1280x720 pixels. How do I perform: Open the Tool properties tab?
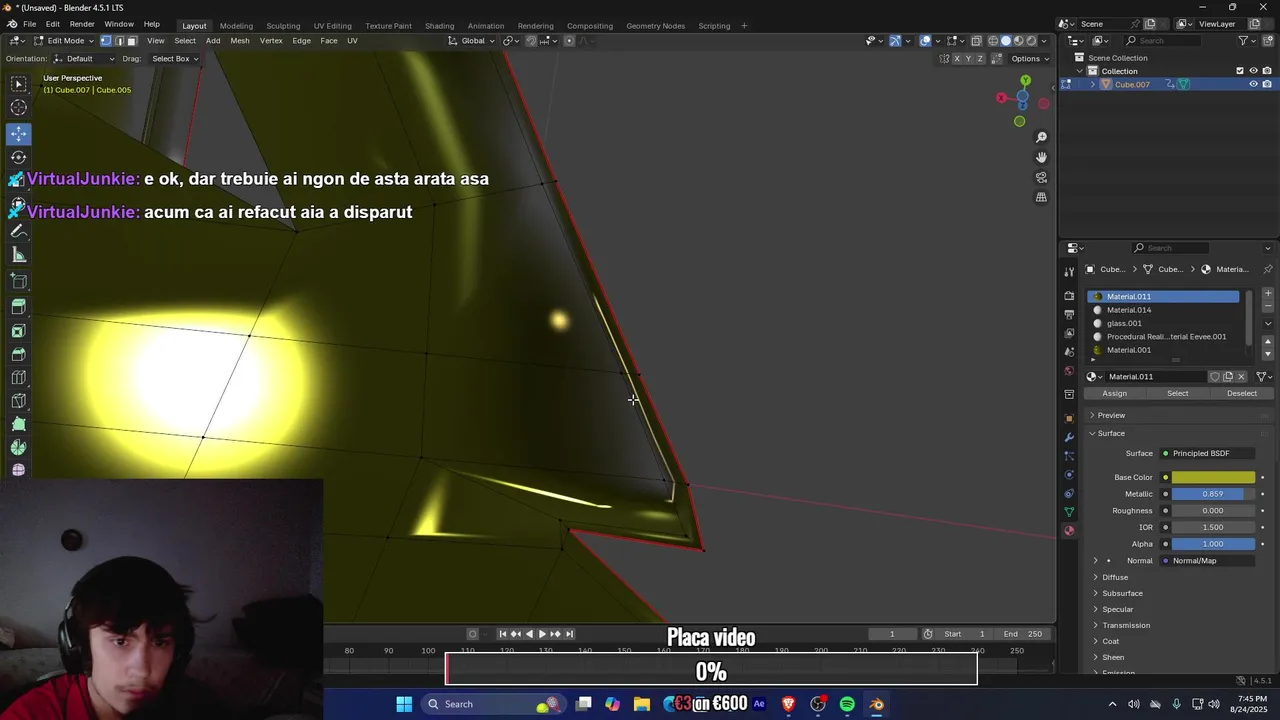coord(1069,272)
